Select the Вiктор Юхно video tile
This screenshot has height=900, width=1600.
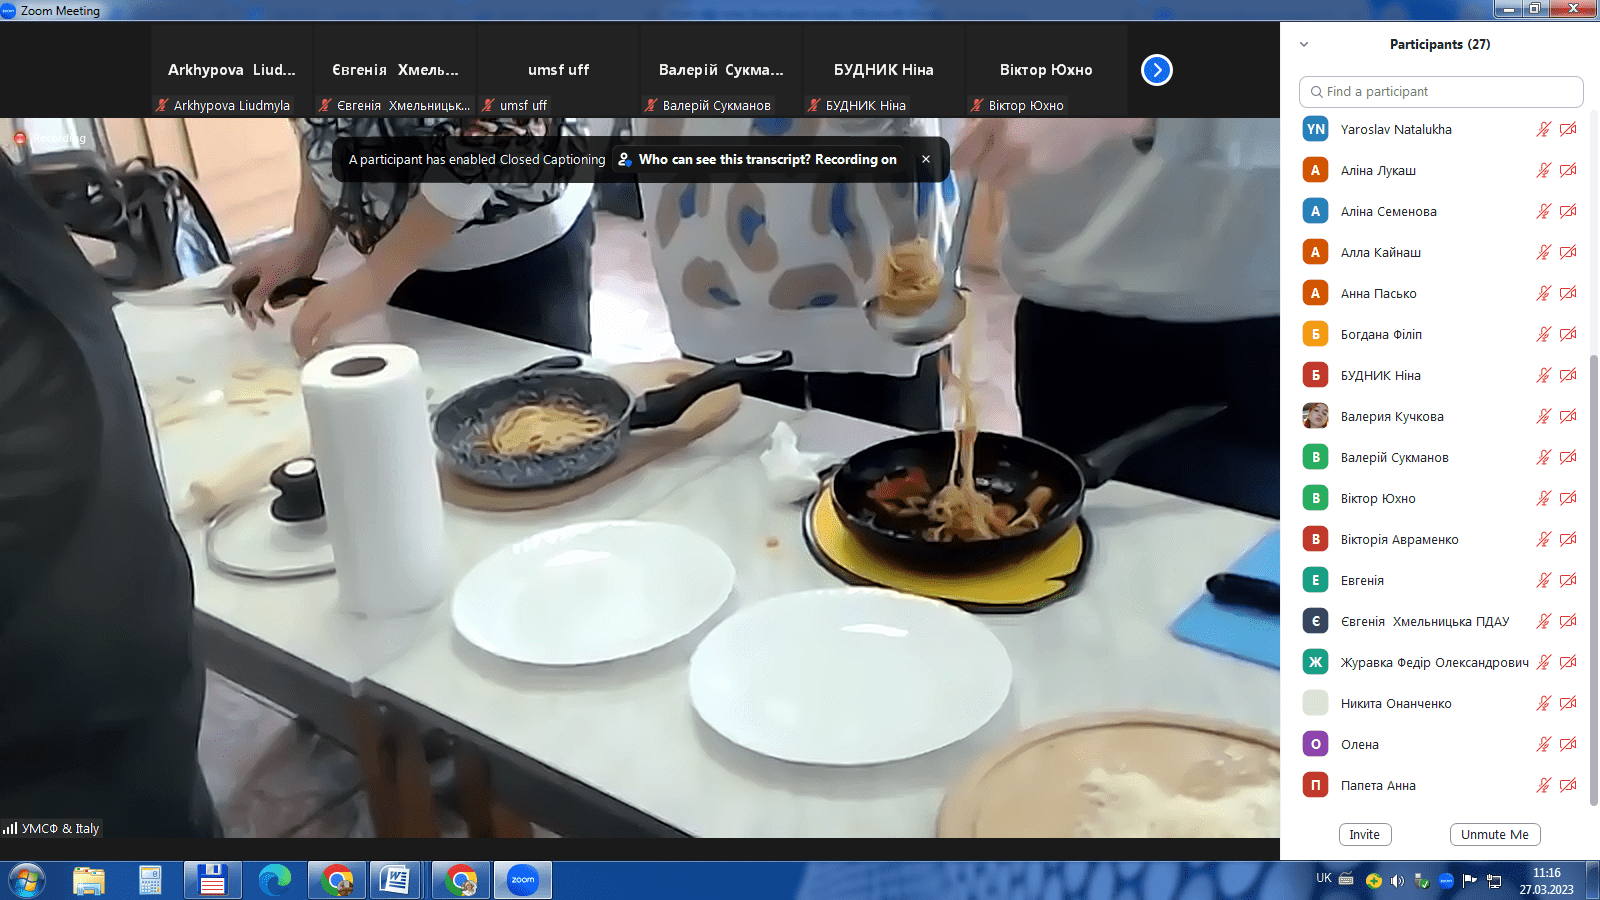(1046, 70)
